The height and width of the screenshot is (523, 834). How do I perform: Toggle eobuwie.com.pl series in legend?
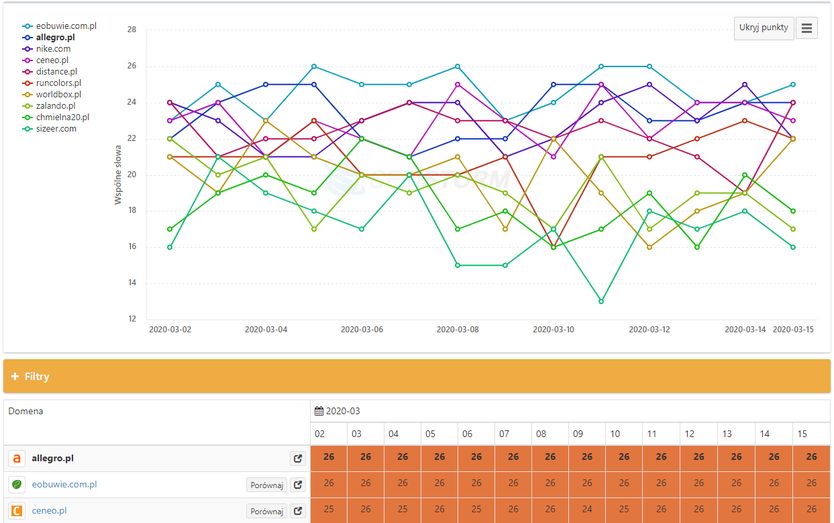point(59,26)
